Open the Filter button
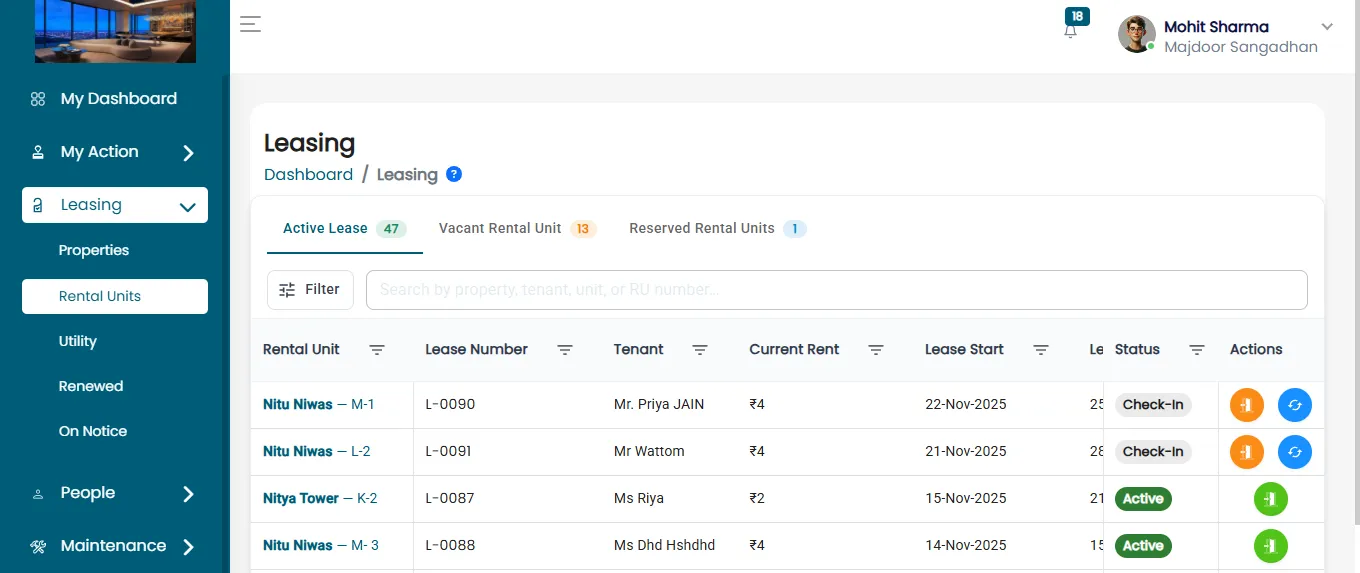This screenshot has width=1360, height=573. click(x=310, y=289)
